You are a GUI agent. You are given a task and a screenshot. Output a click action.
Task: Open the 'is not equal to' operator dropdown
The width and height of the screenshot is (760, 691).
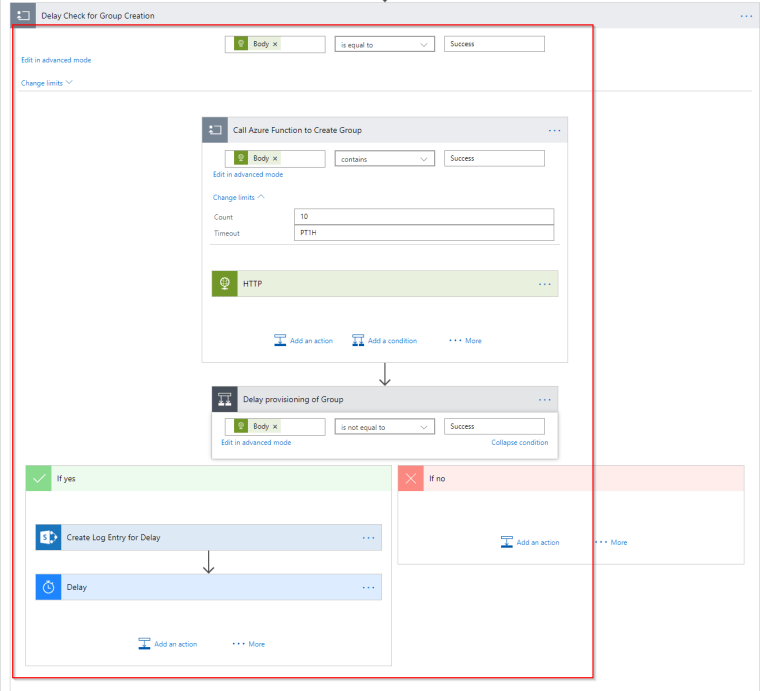385,427
